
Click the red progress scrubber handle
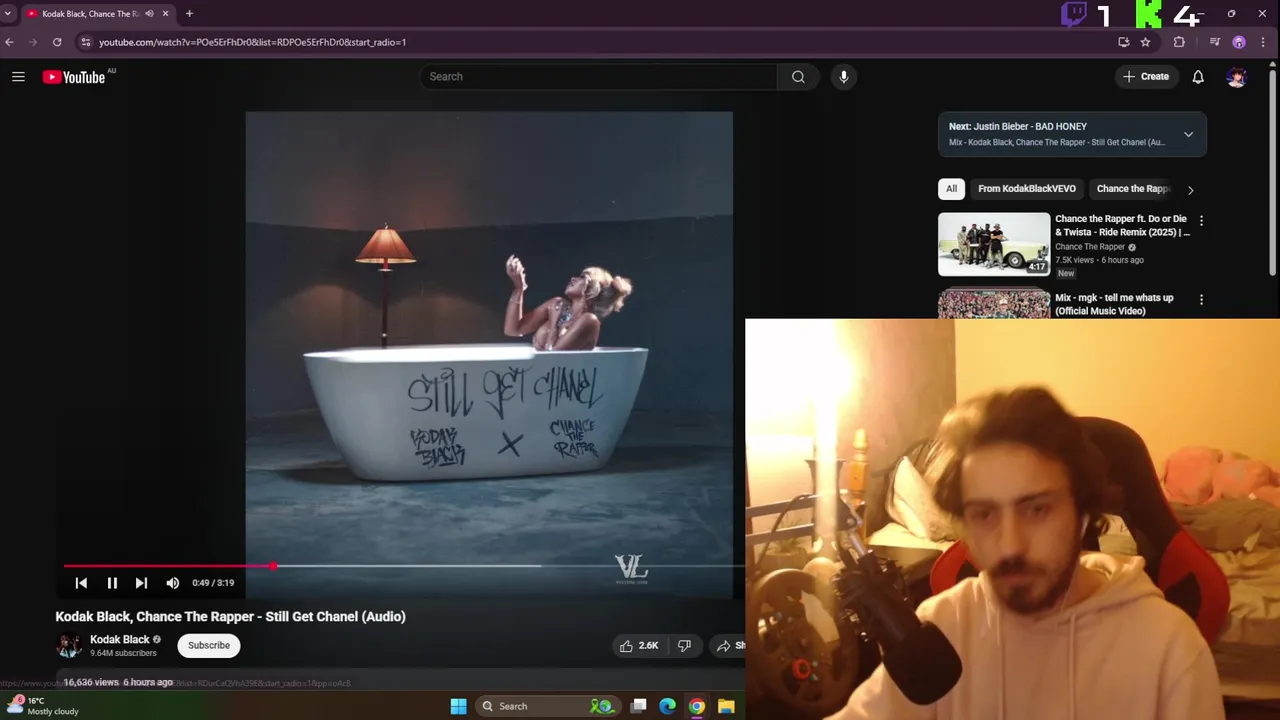coord(272,566)
